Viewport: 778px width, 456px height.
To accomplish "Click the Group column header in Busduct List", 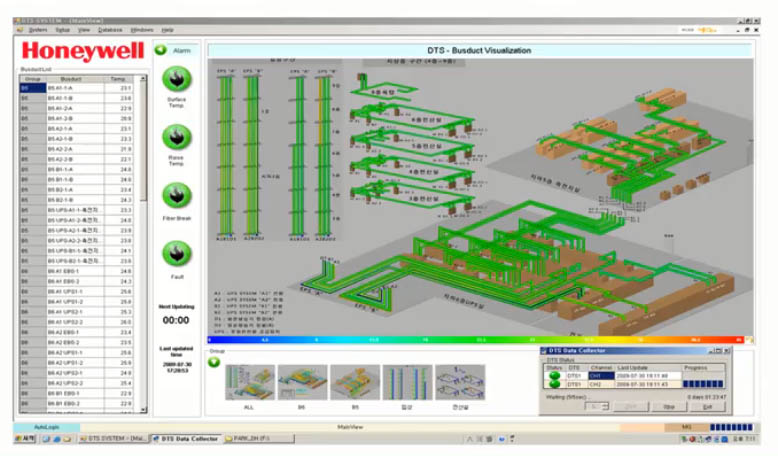I will (33, 79).
